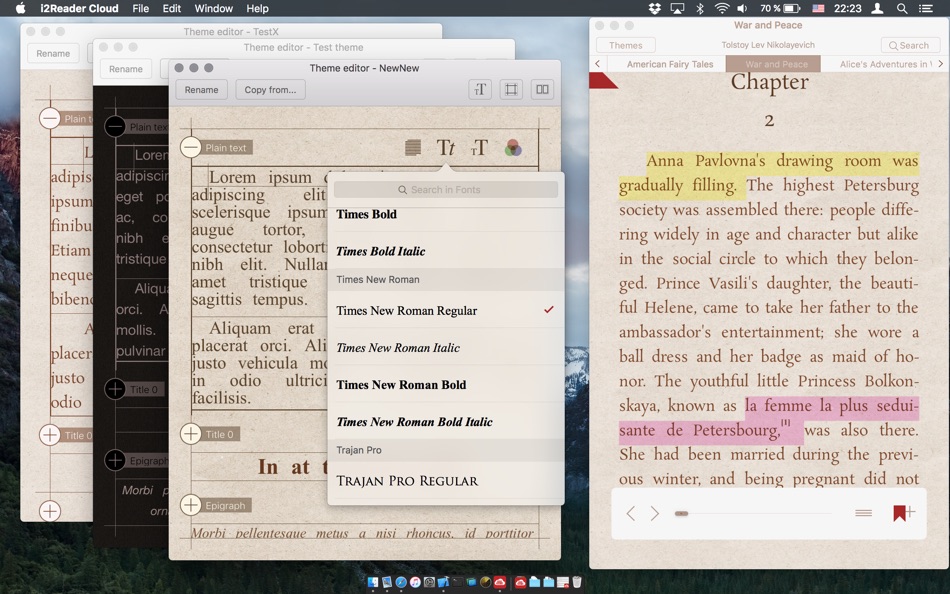This screenshot has height=594, width=950.
Task: Open the Window menu
Action: click(213, 8)
